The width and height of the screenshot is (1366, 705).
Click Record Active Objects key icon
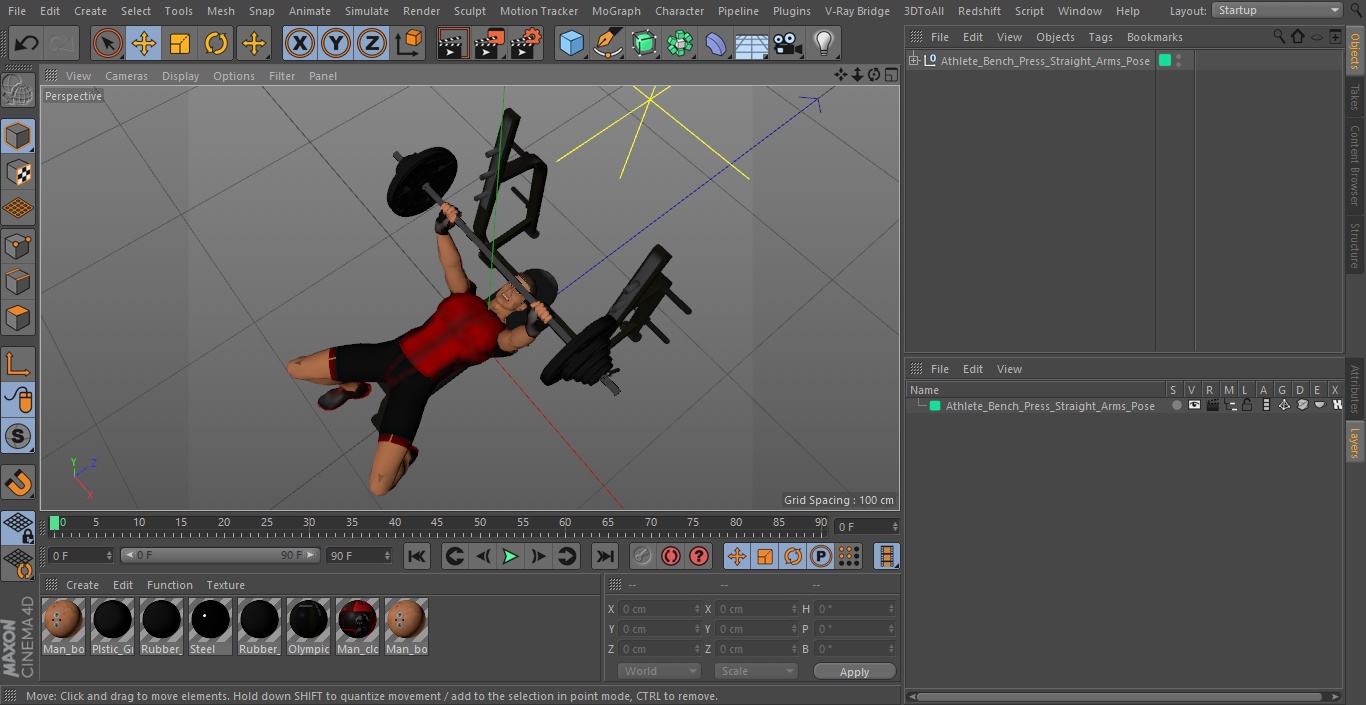point(643,556)
